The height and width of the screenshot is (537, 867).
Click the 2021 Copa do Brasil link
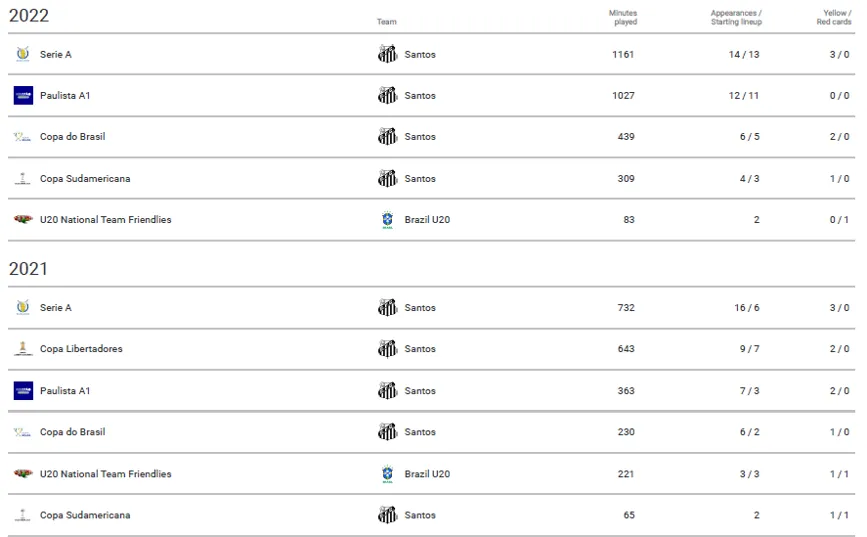click(72, 432)
